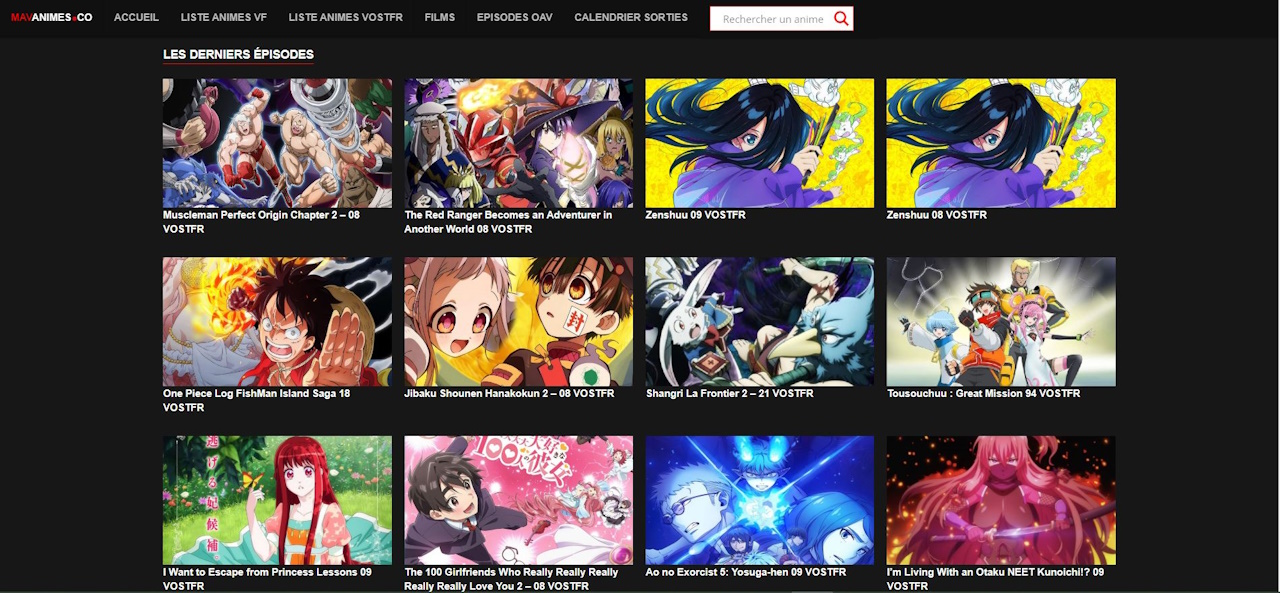Open the Zenshuu 08 VOSTFR thumbnail
Viewport: 1280px width, 593px height.
tap(1000, 143)
